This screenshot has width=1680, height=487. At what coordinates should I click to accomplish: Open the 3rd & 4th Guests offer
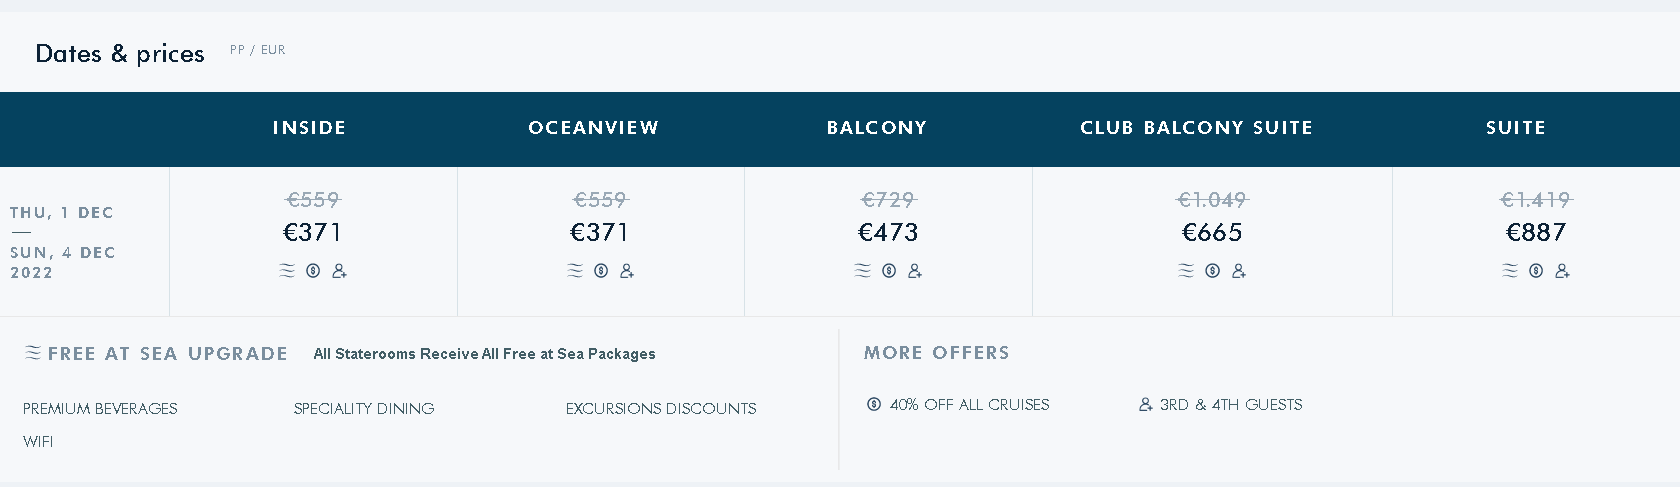pos(1231,405)
